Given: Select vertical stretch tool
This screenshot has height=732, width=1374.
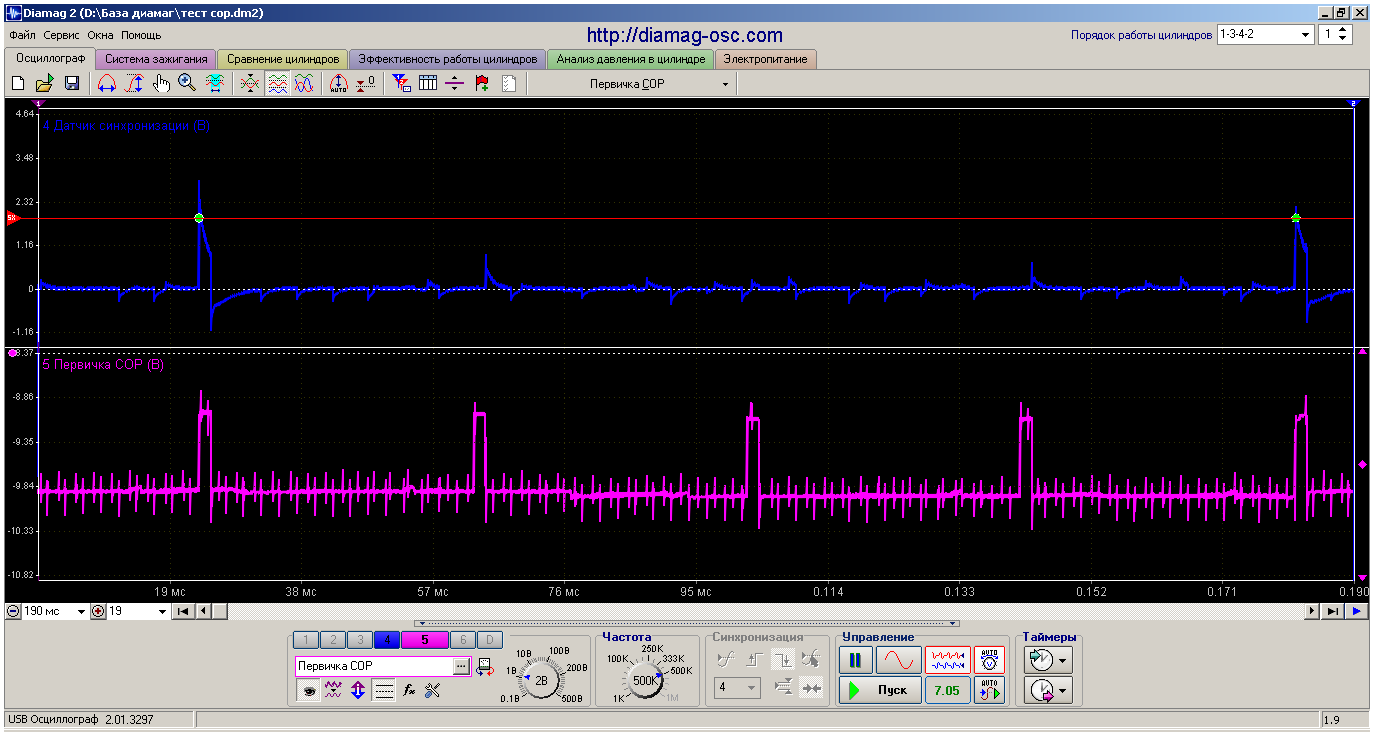Looking at the screenshot, I should click(x=134, y=84).
